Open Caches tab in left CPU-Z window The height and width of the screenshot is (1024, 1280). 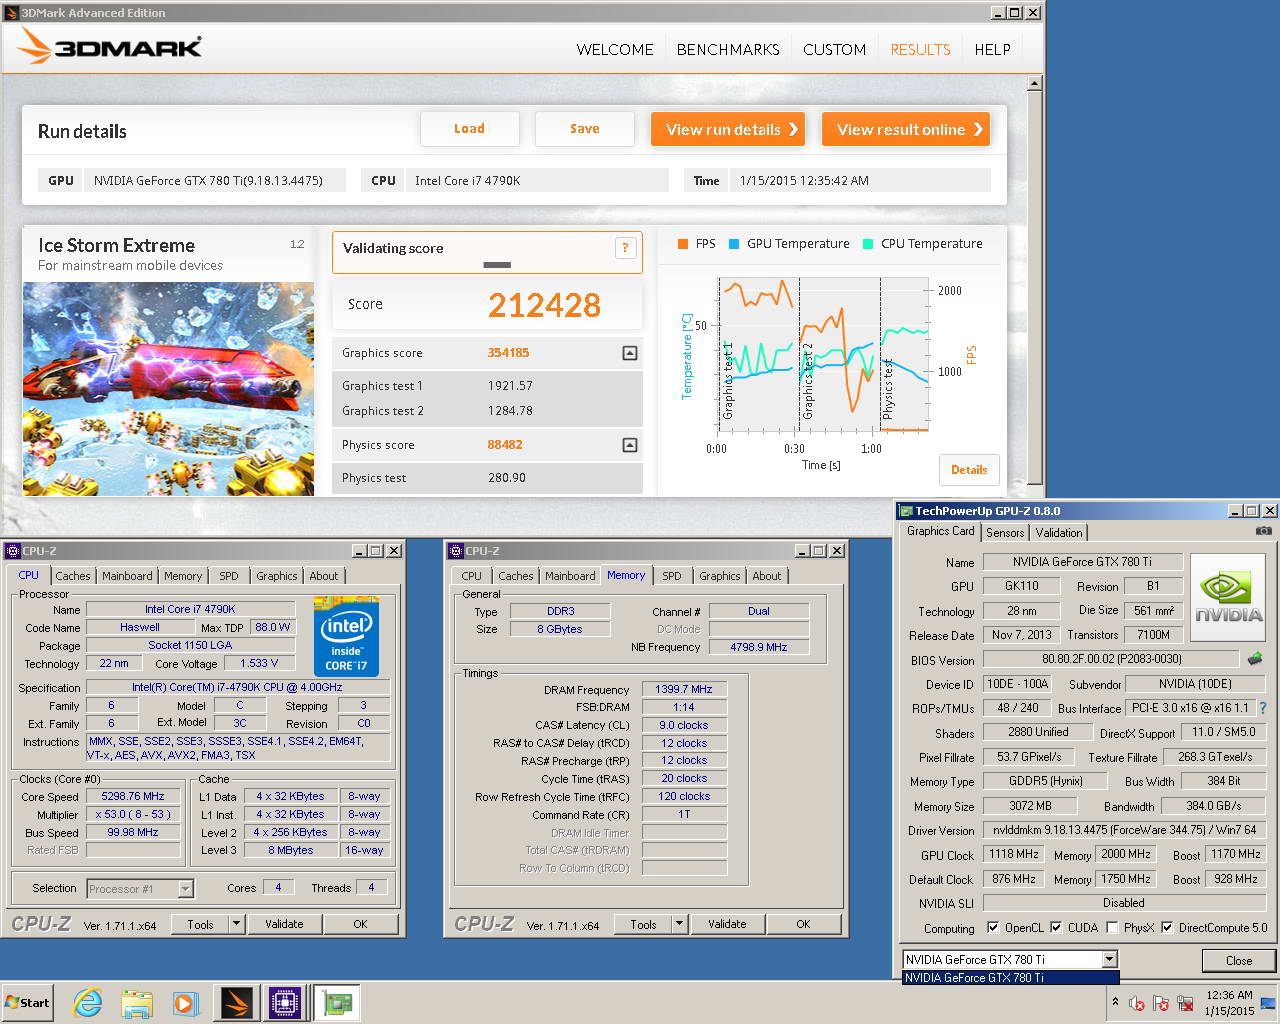coord(73,576)
